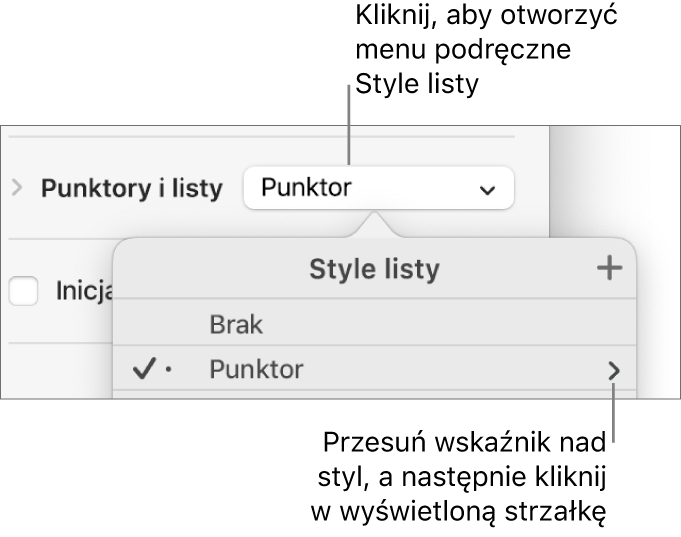This screenshot has width=681, height=537.
Task: Click the empty sidebar area above Punktory i listy
Action: point(270,148)
